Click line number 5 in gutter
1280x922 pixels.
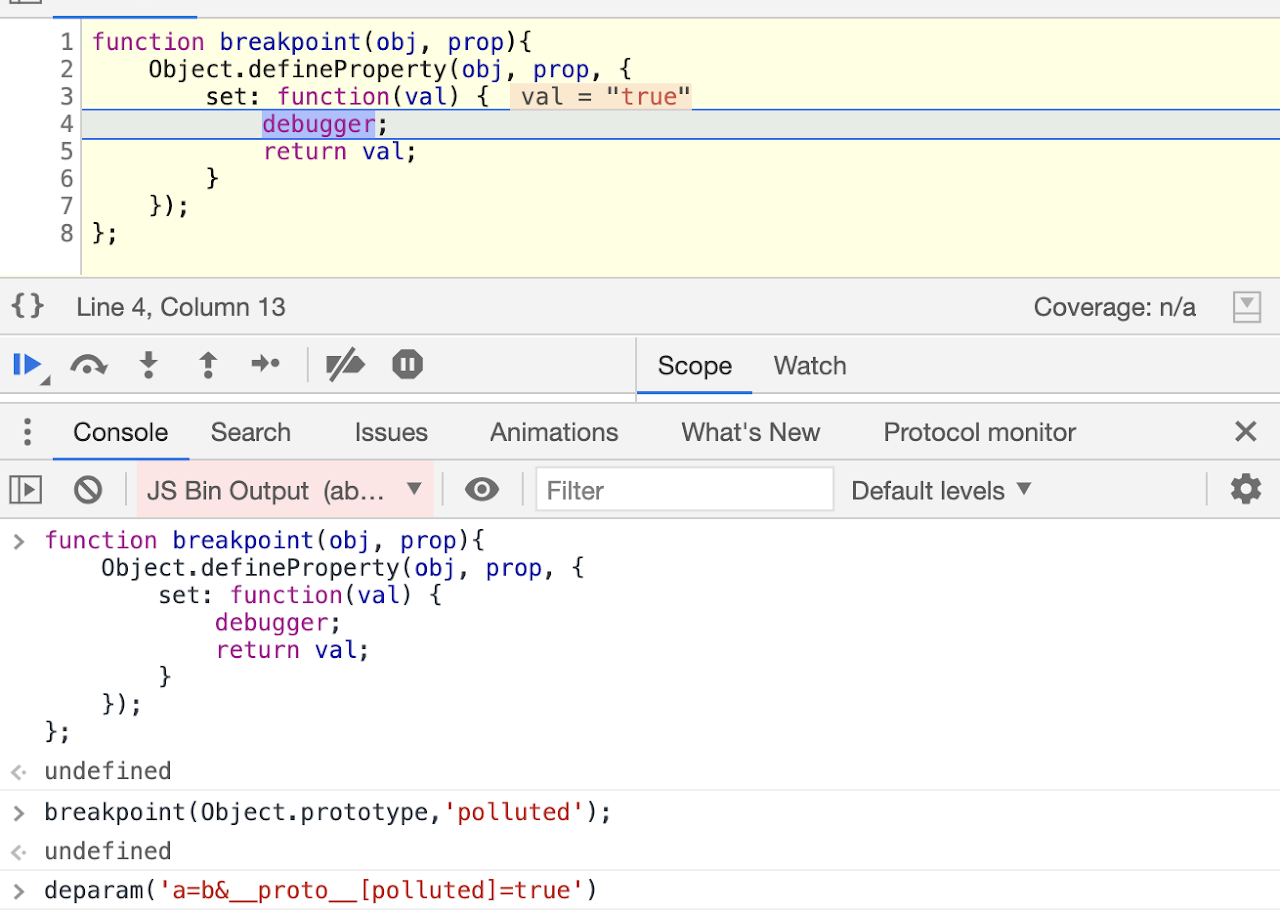[x=66, y=152]
